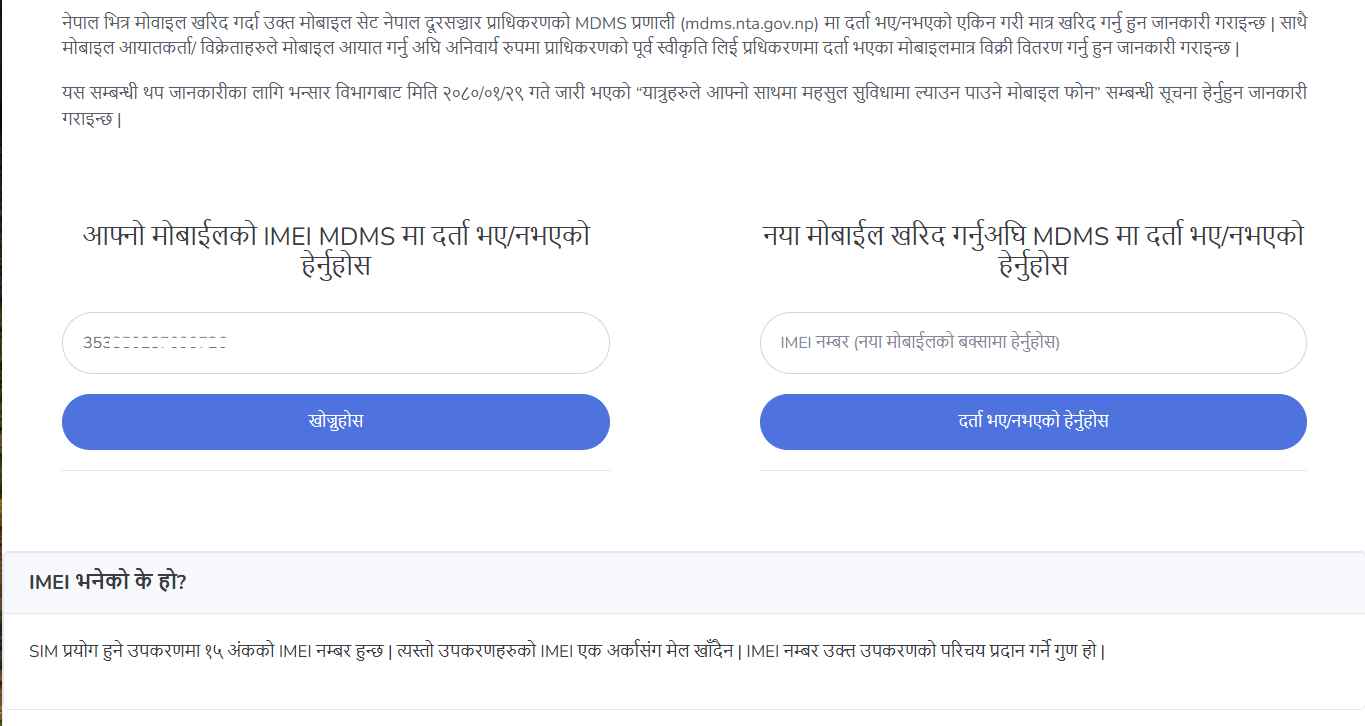Focus the new mobile IMEI नम्बर field
This screenshot has width=1365, height=726.
pos(1033,343)
